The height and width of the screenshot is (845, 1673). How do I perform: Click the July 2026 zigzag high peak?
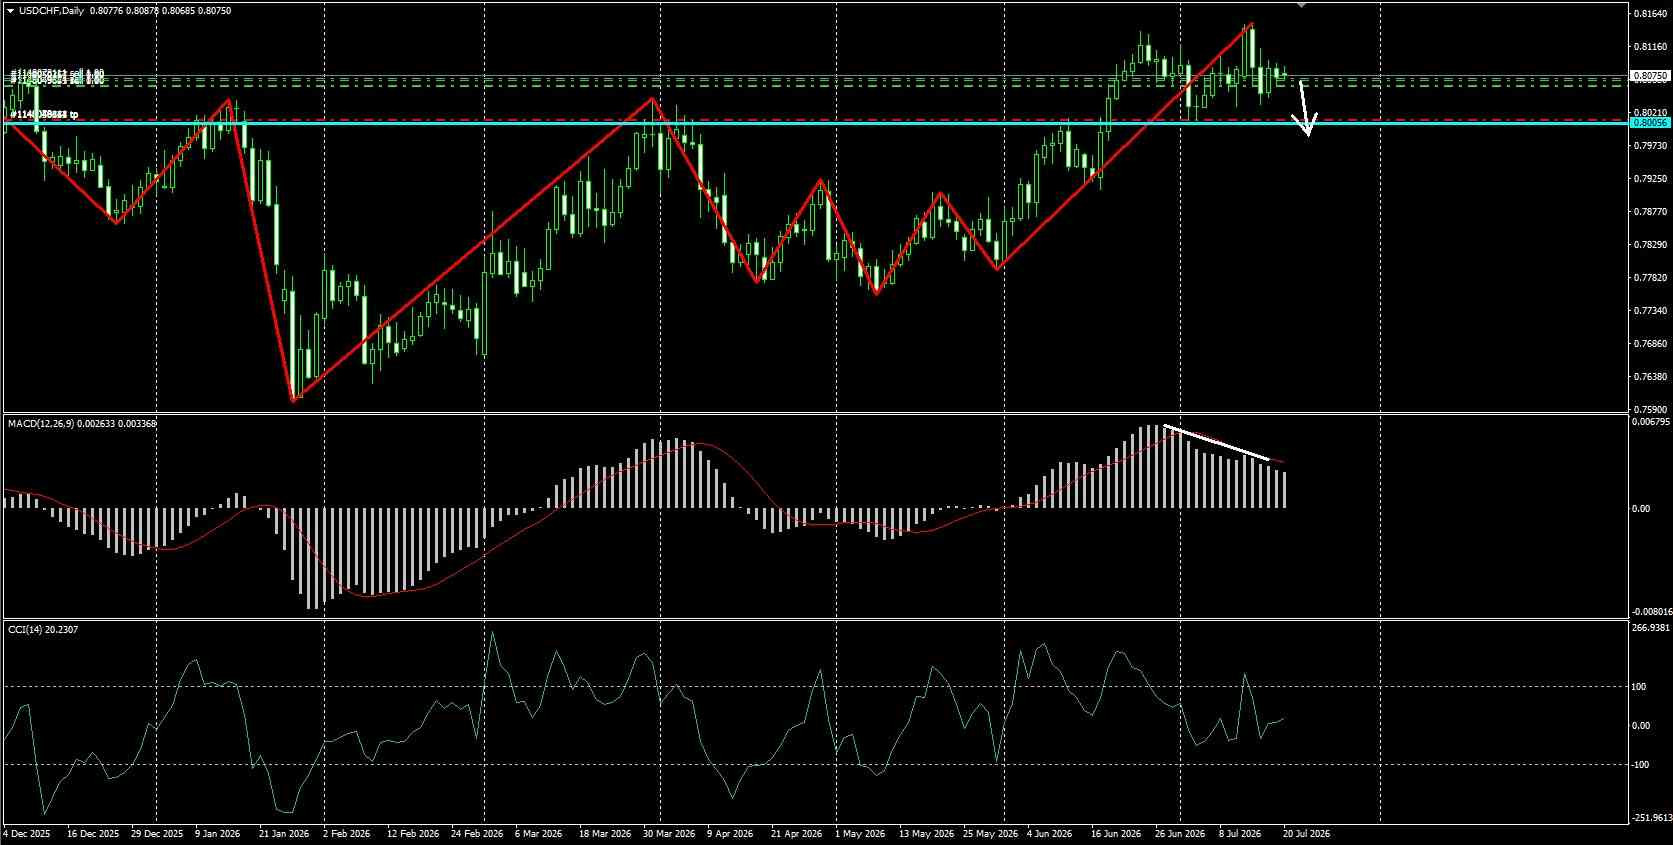click(x=1251, y=24)
